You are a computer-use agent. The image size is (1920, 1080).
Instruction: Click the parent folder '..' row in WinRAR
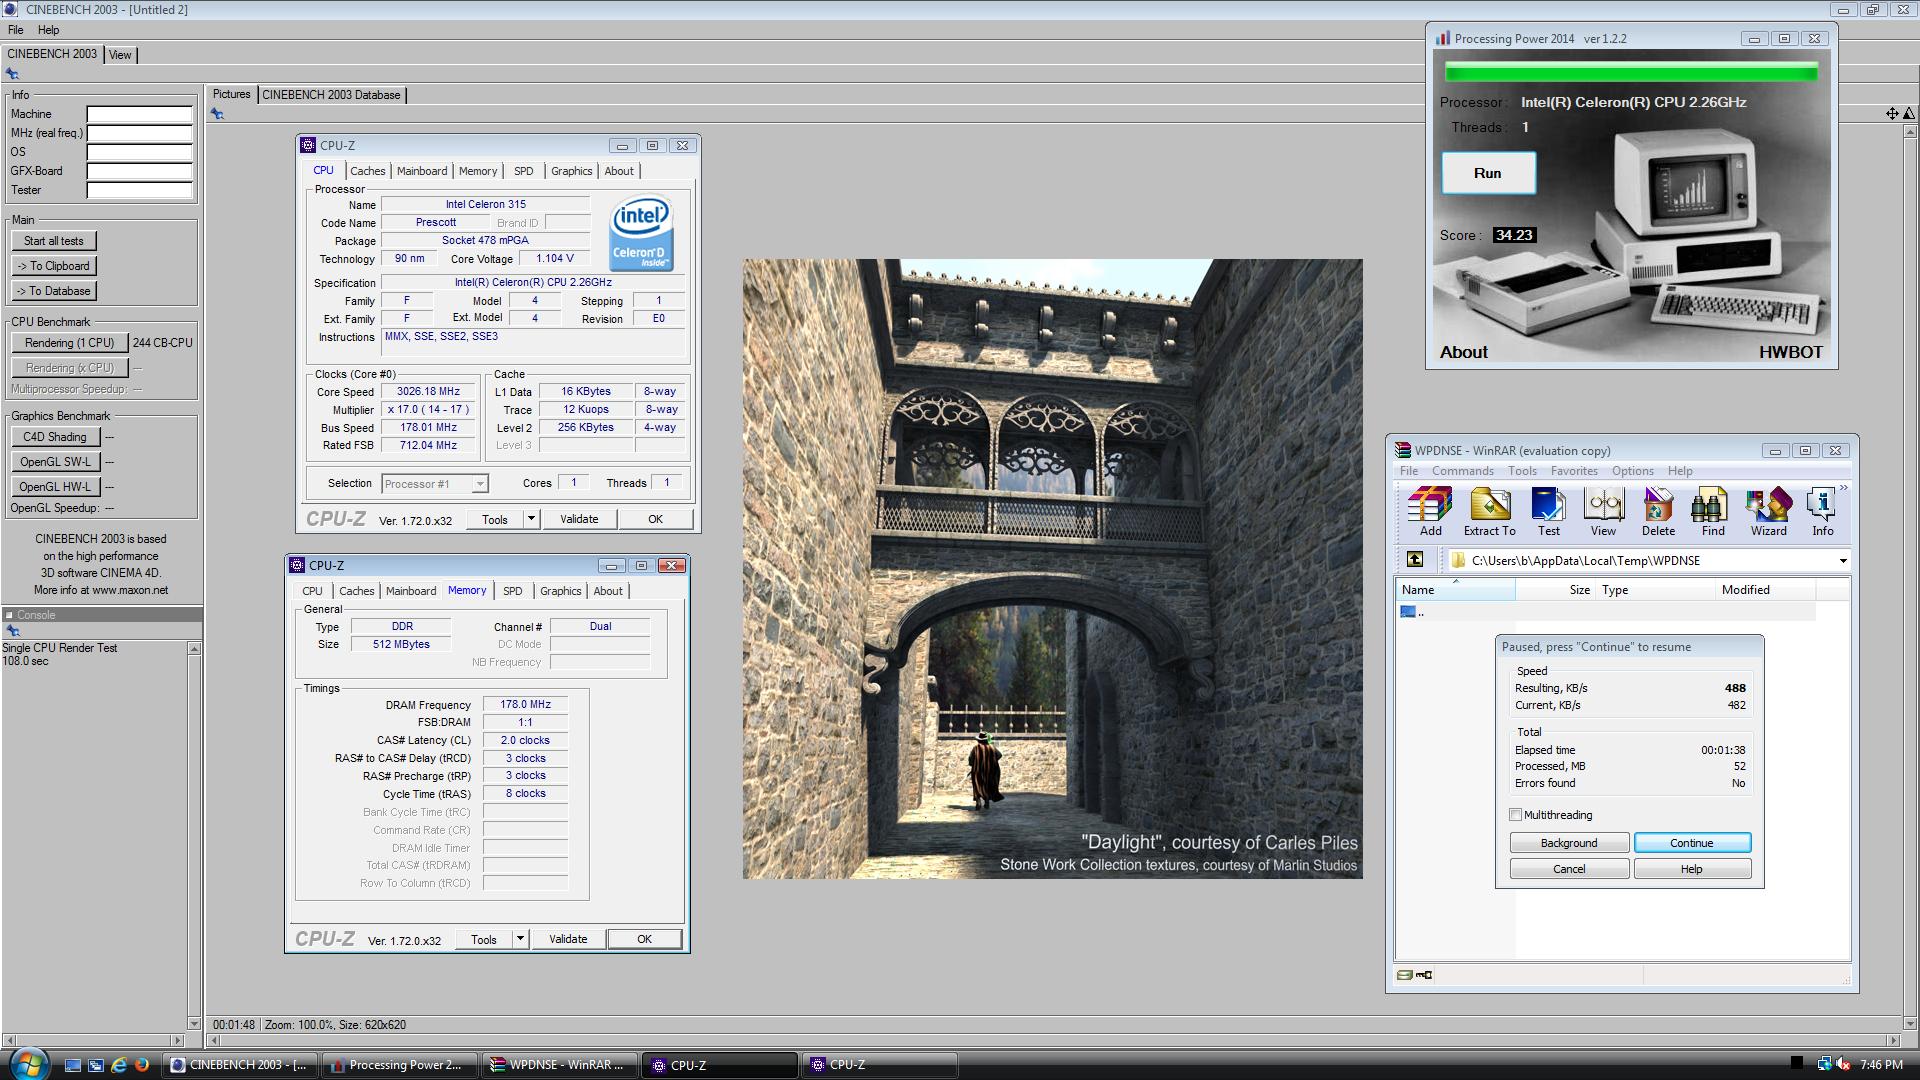tap(1605, 612)
